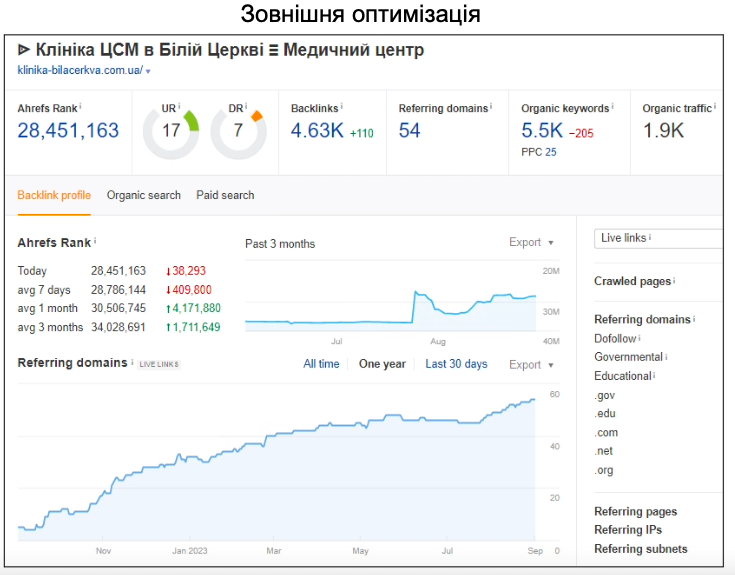Open the klinika-bilacerkva.com.ua/ link
Viewport: 735px width, 575px height.
coord(80,70)
